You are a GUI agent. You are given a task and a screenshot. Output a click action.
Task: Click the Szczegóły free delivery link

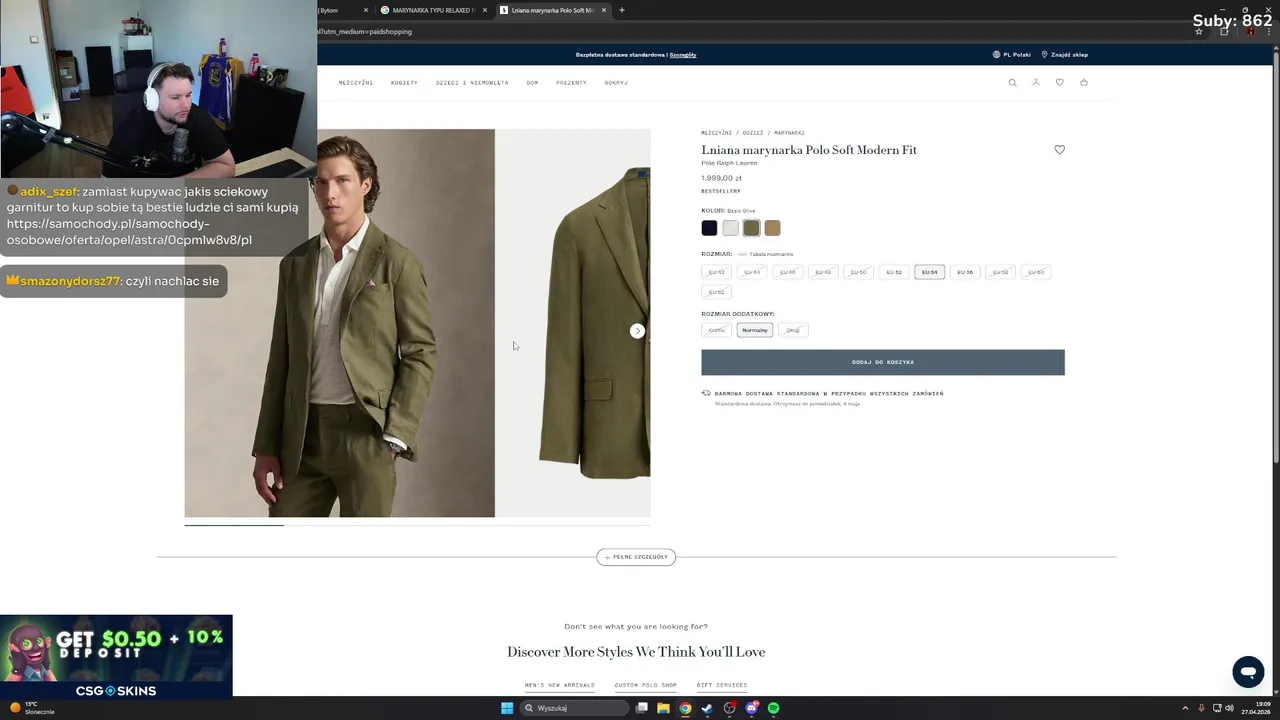683,55
